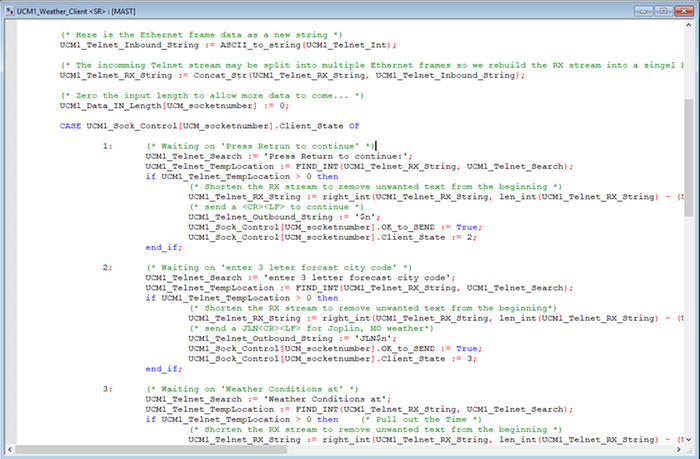Click the line Client_State := 2
Image resolution: width=700 pixels, height=459 pixels.
(332, 237)
